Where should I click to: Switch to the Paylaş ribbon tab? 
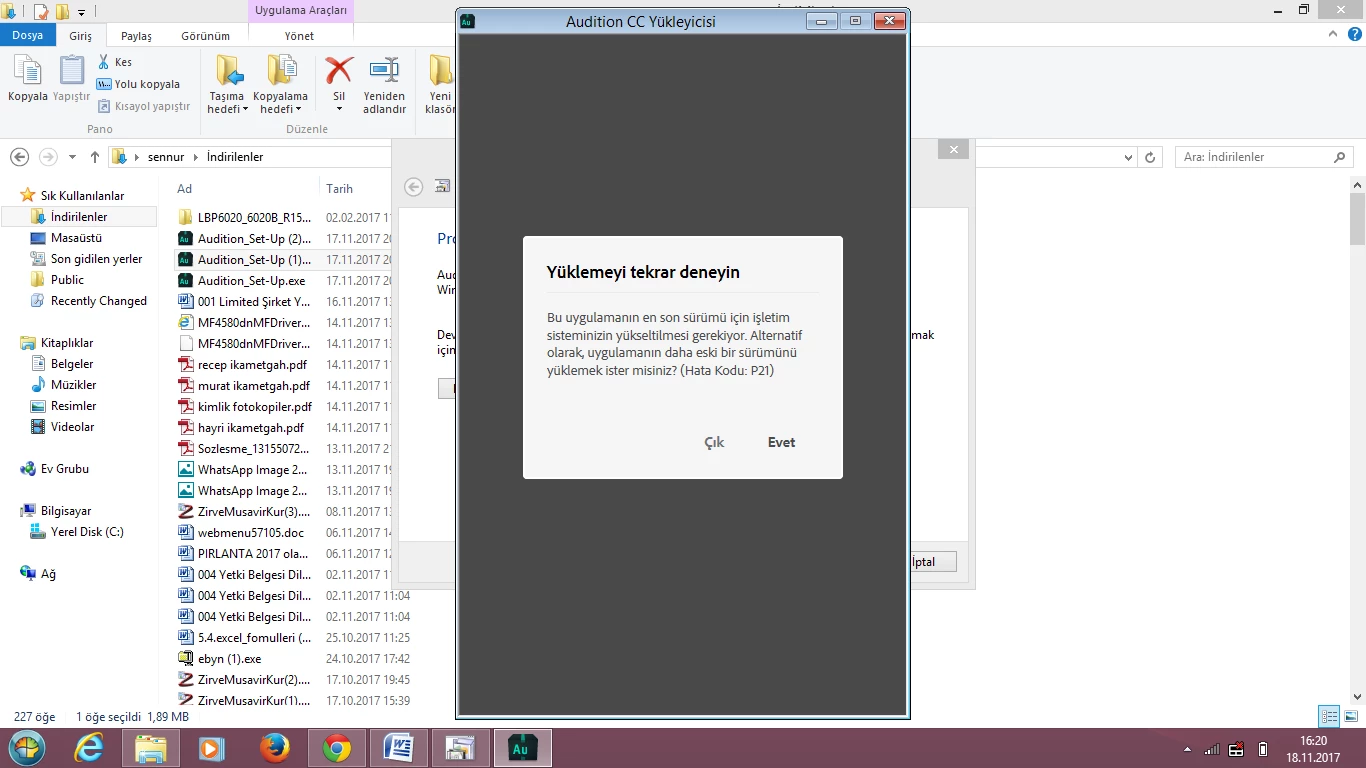(x=136, y=36)
